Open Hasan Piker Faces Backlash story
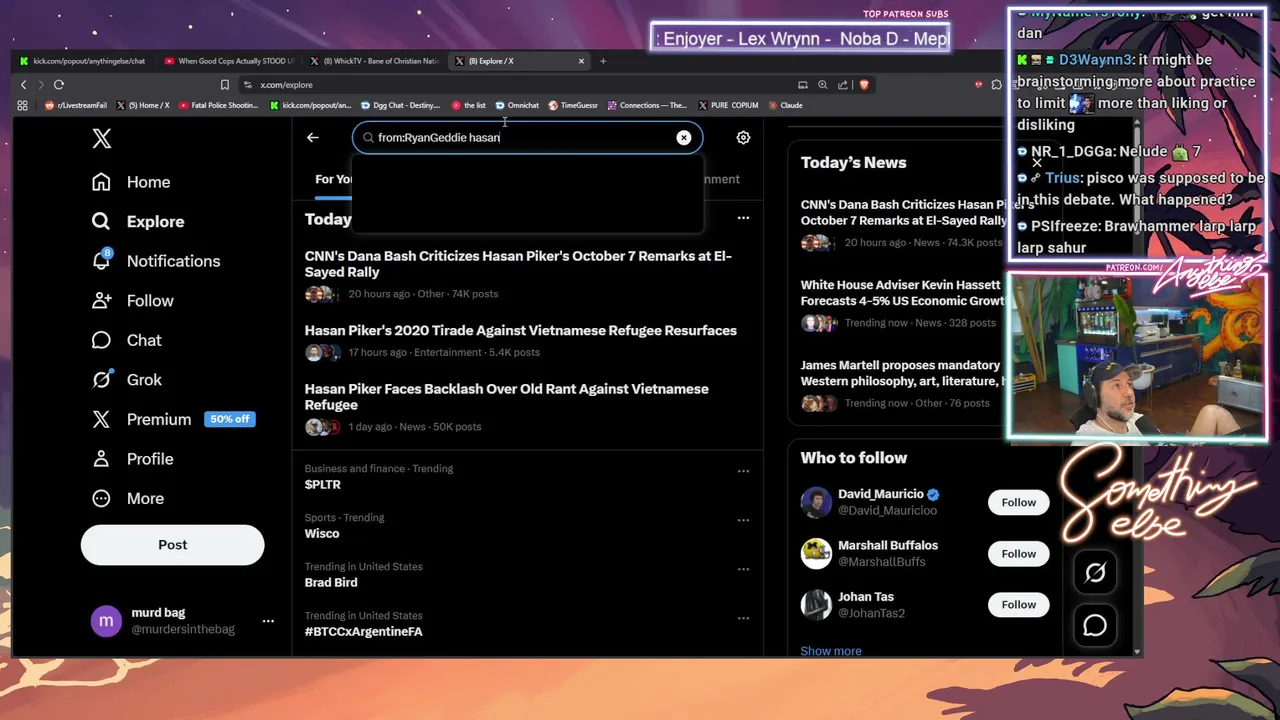This screenshot has height=720, width=1280. click(506, 397)
